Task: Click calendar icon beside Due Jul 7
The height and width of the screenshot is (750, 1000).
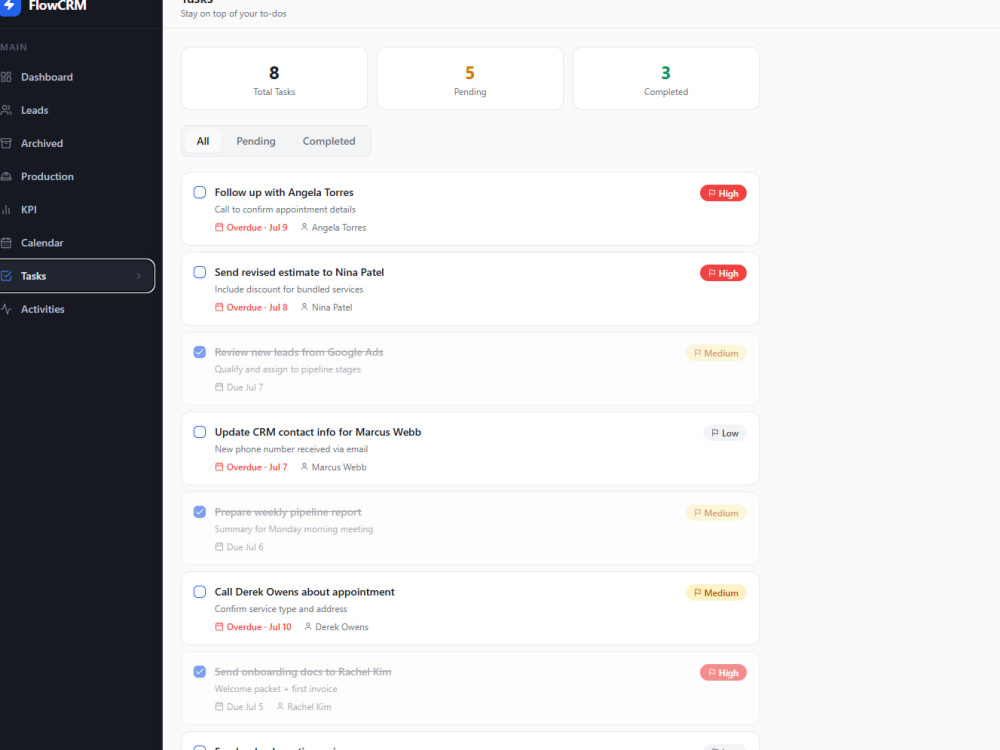Action: pos(219,386)
